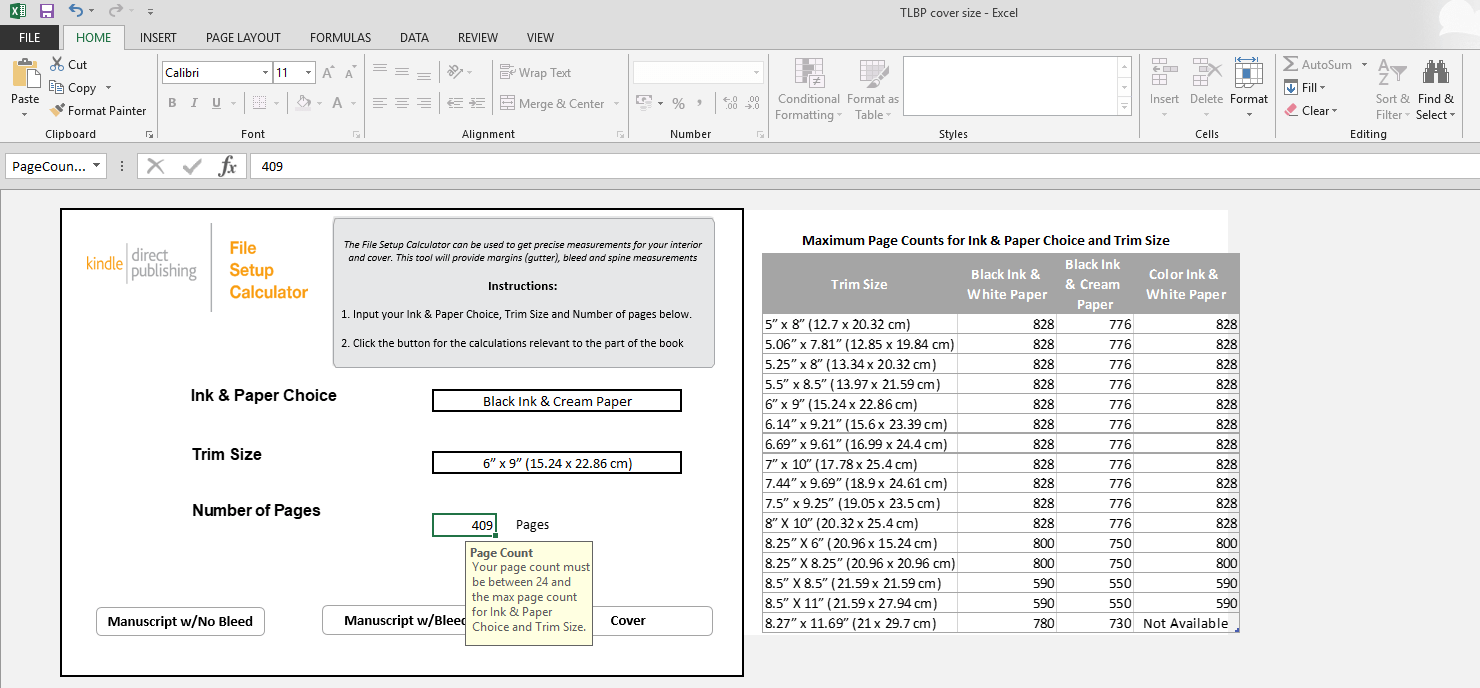Apply center horizontal alignment
Screen dimensions: 1480x688
click(x=401, y=103)
